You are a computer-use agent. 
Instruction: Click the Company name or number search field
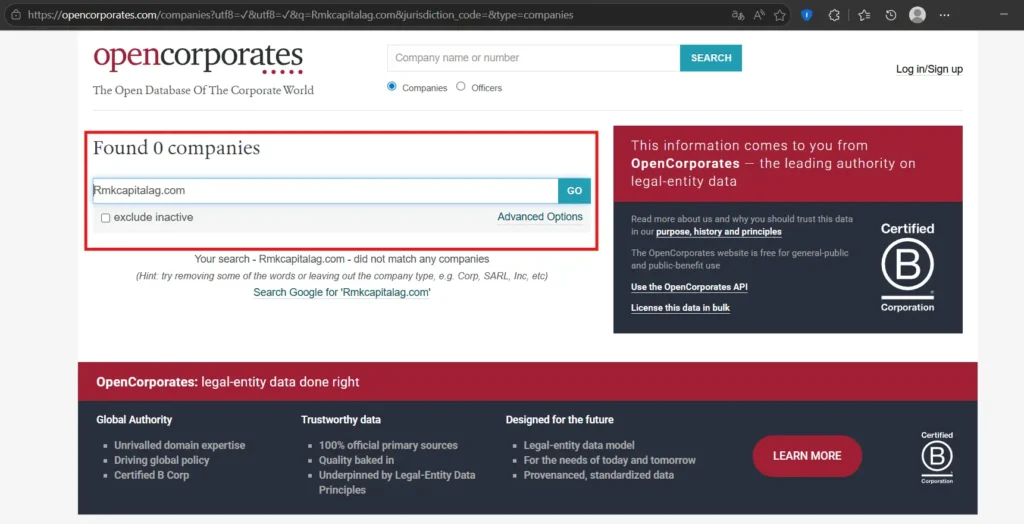coord(534,57)
